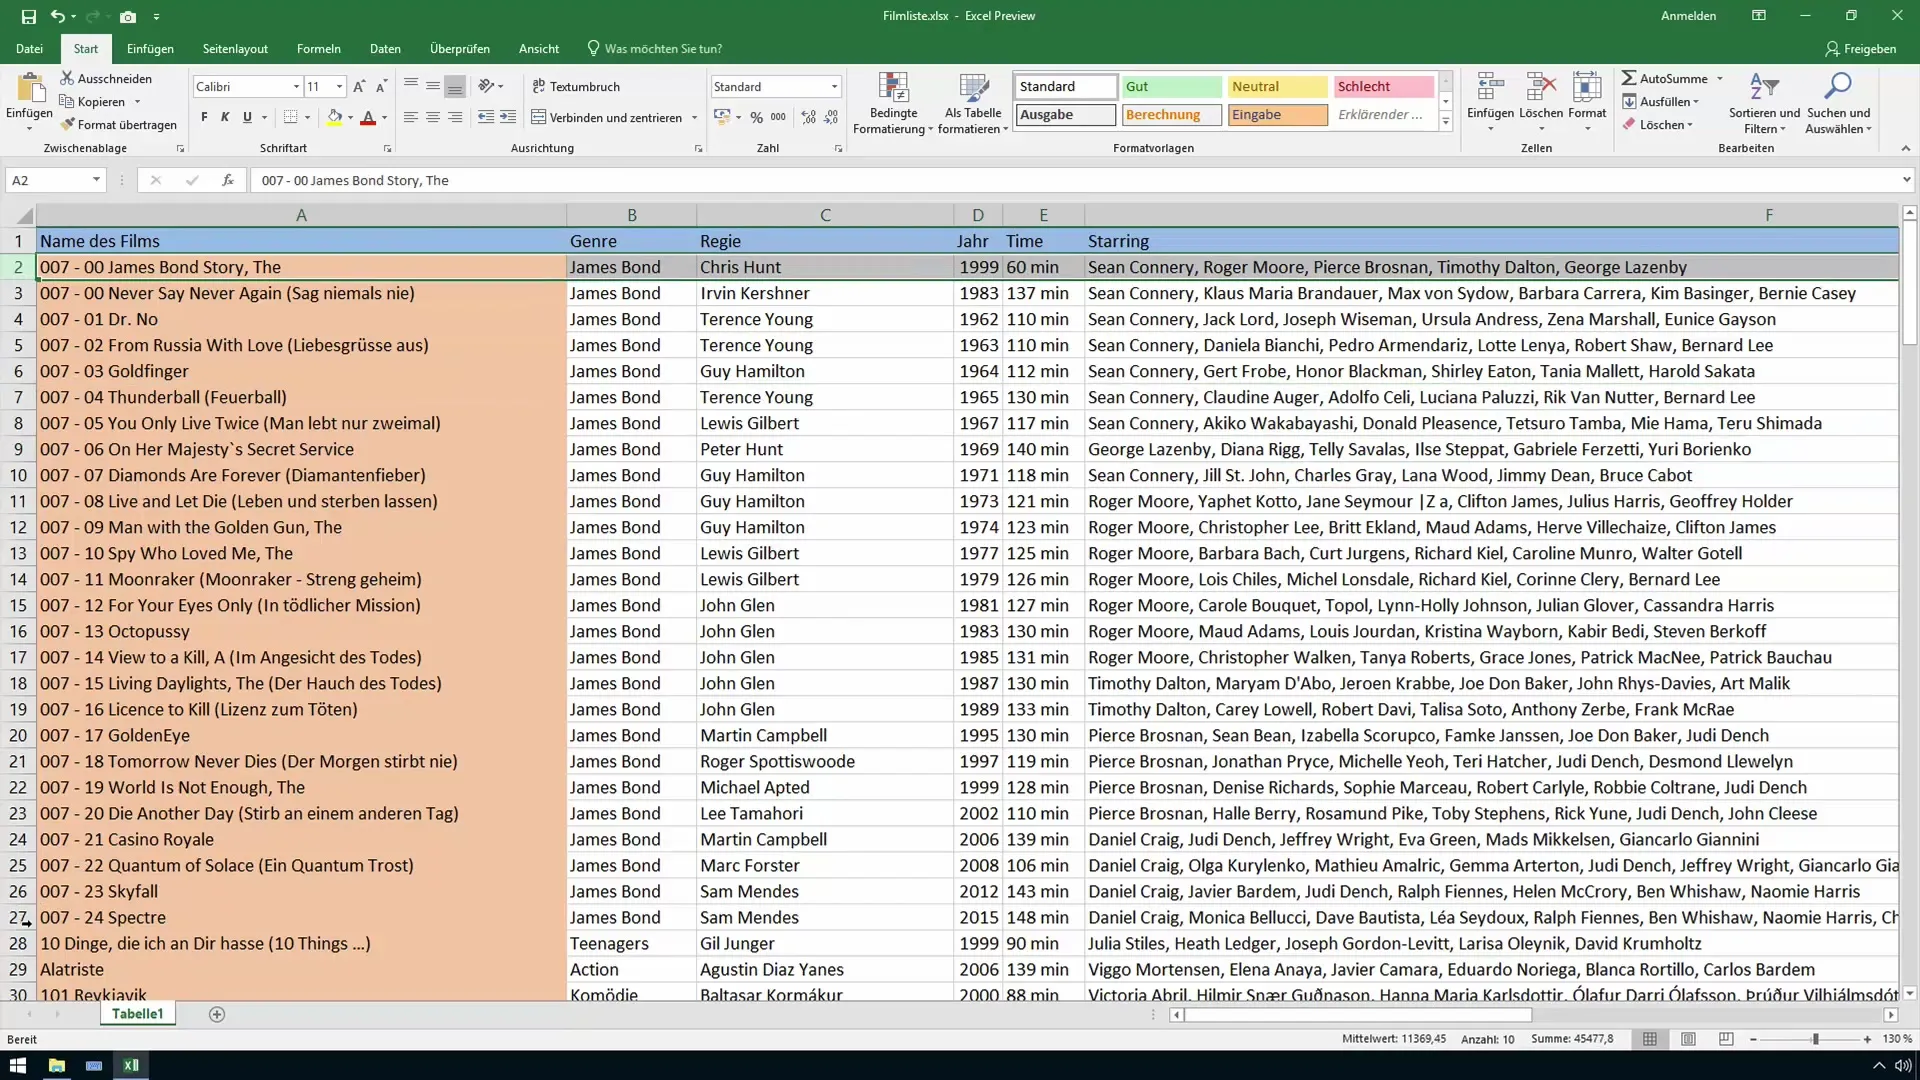The width and height of the screenshot is (1920, 1080).
Task: Align text vertically centered
Action: (x=433, y=86)
